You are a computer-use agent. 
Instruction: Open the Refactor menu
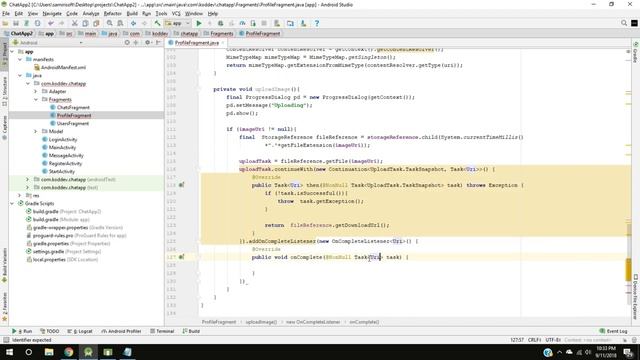click(112, 13)
